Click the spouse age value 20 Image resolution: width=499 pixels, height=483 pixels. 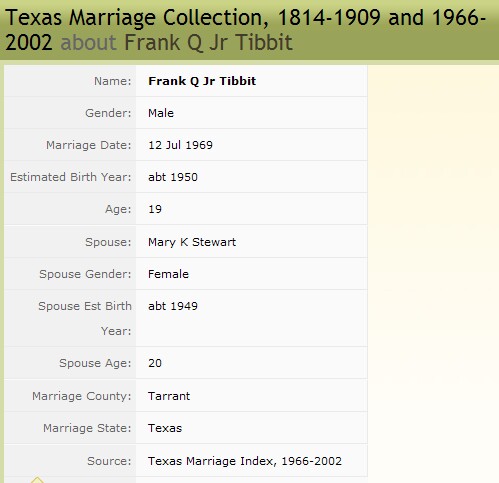155,363
